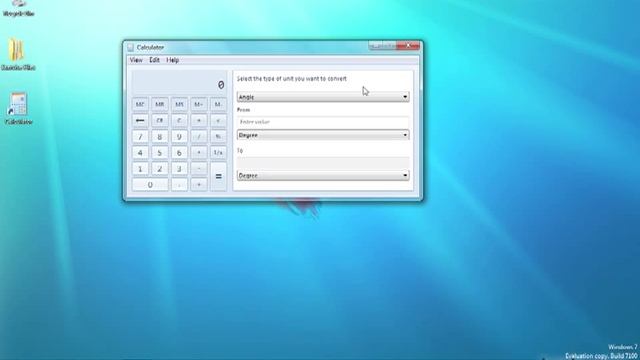Expand the From unit Degree dropdown
The image size is (640, 360).
click(323, 135)
